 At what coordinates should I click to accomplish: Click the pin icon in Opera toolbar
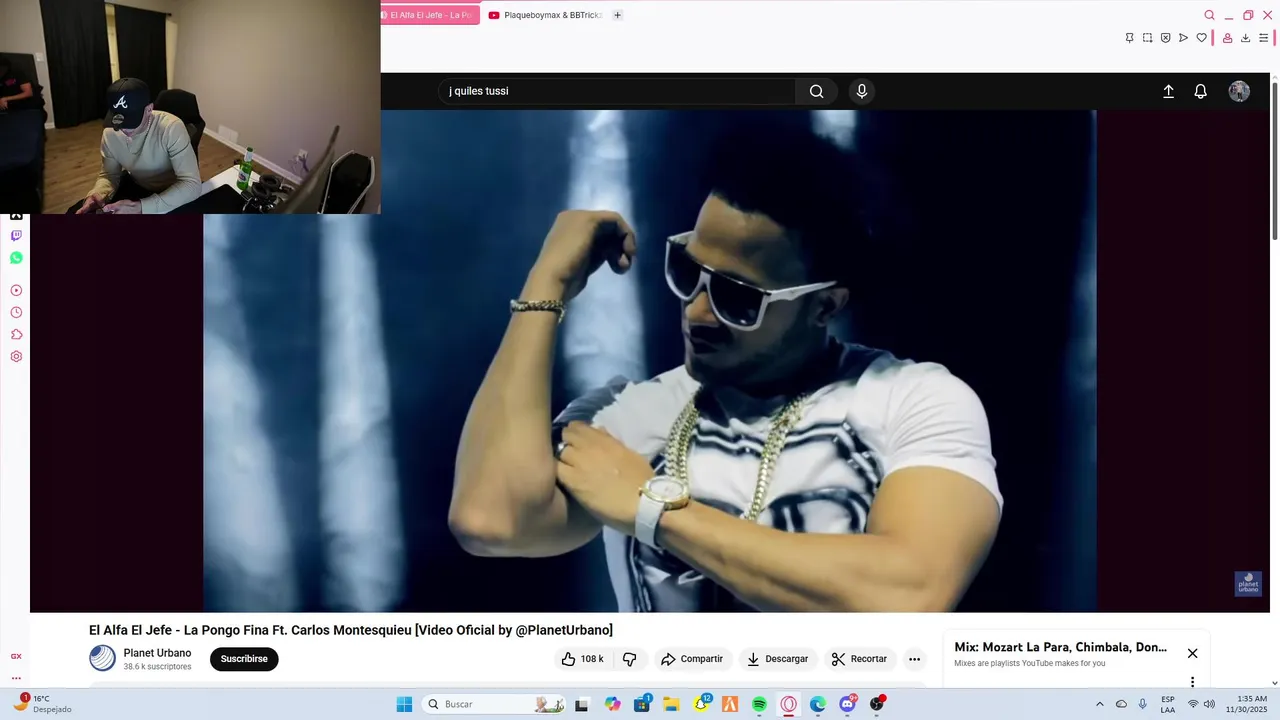[x=1129, y=38]
